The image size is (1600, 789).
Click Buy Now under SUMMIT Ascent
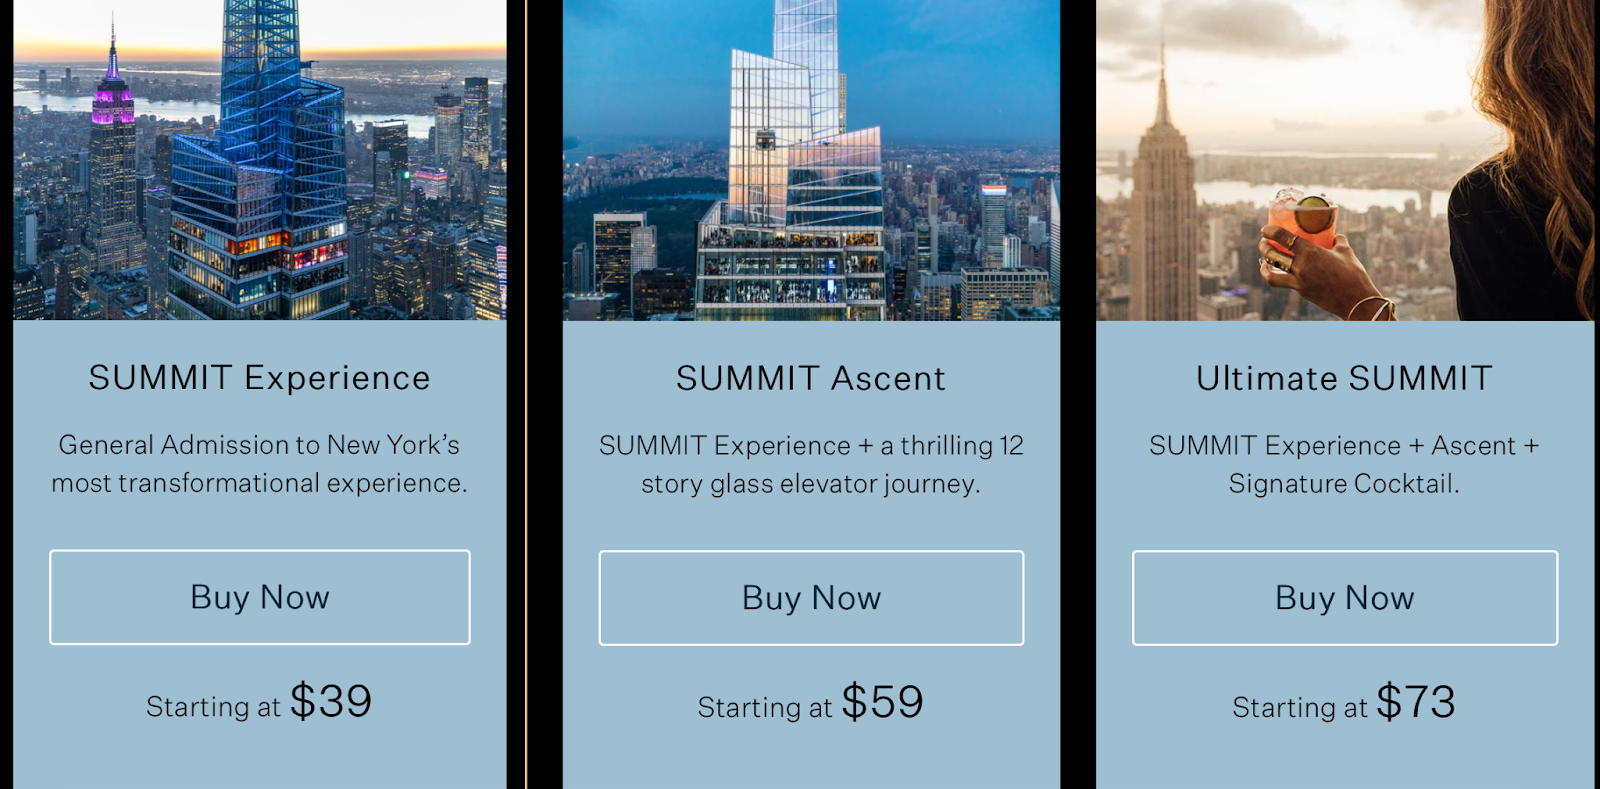click(811, 598)
